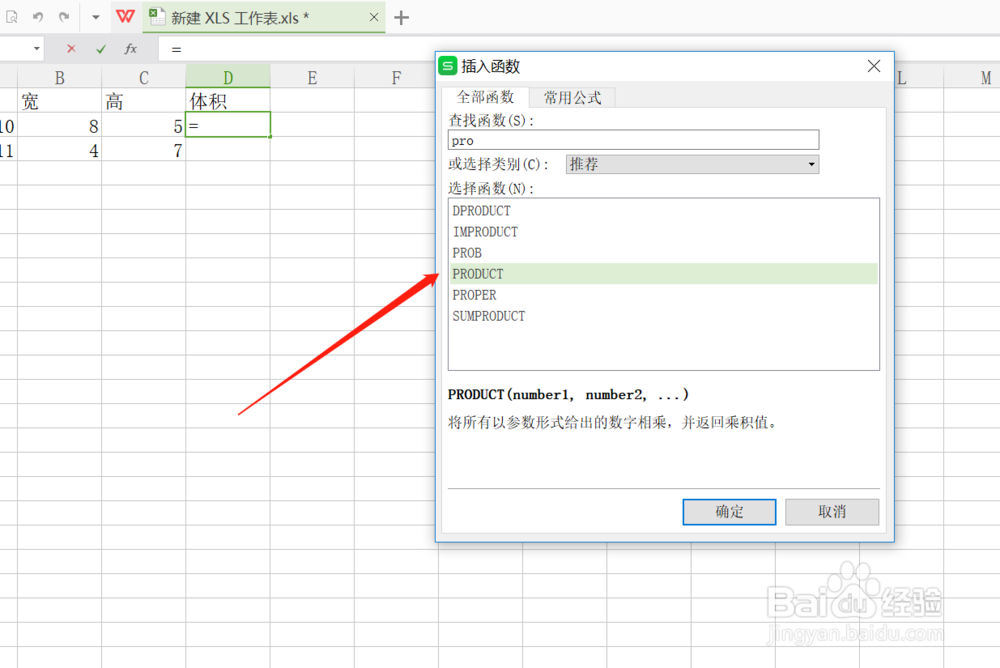Viewport: 1000px width, 668px height.
Task: Open the quick access toolbar dropdown arrow
Action: (x=96, y=17)
